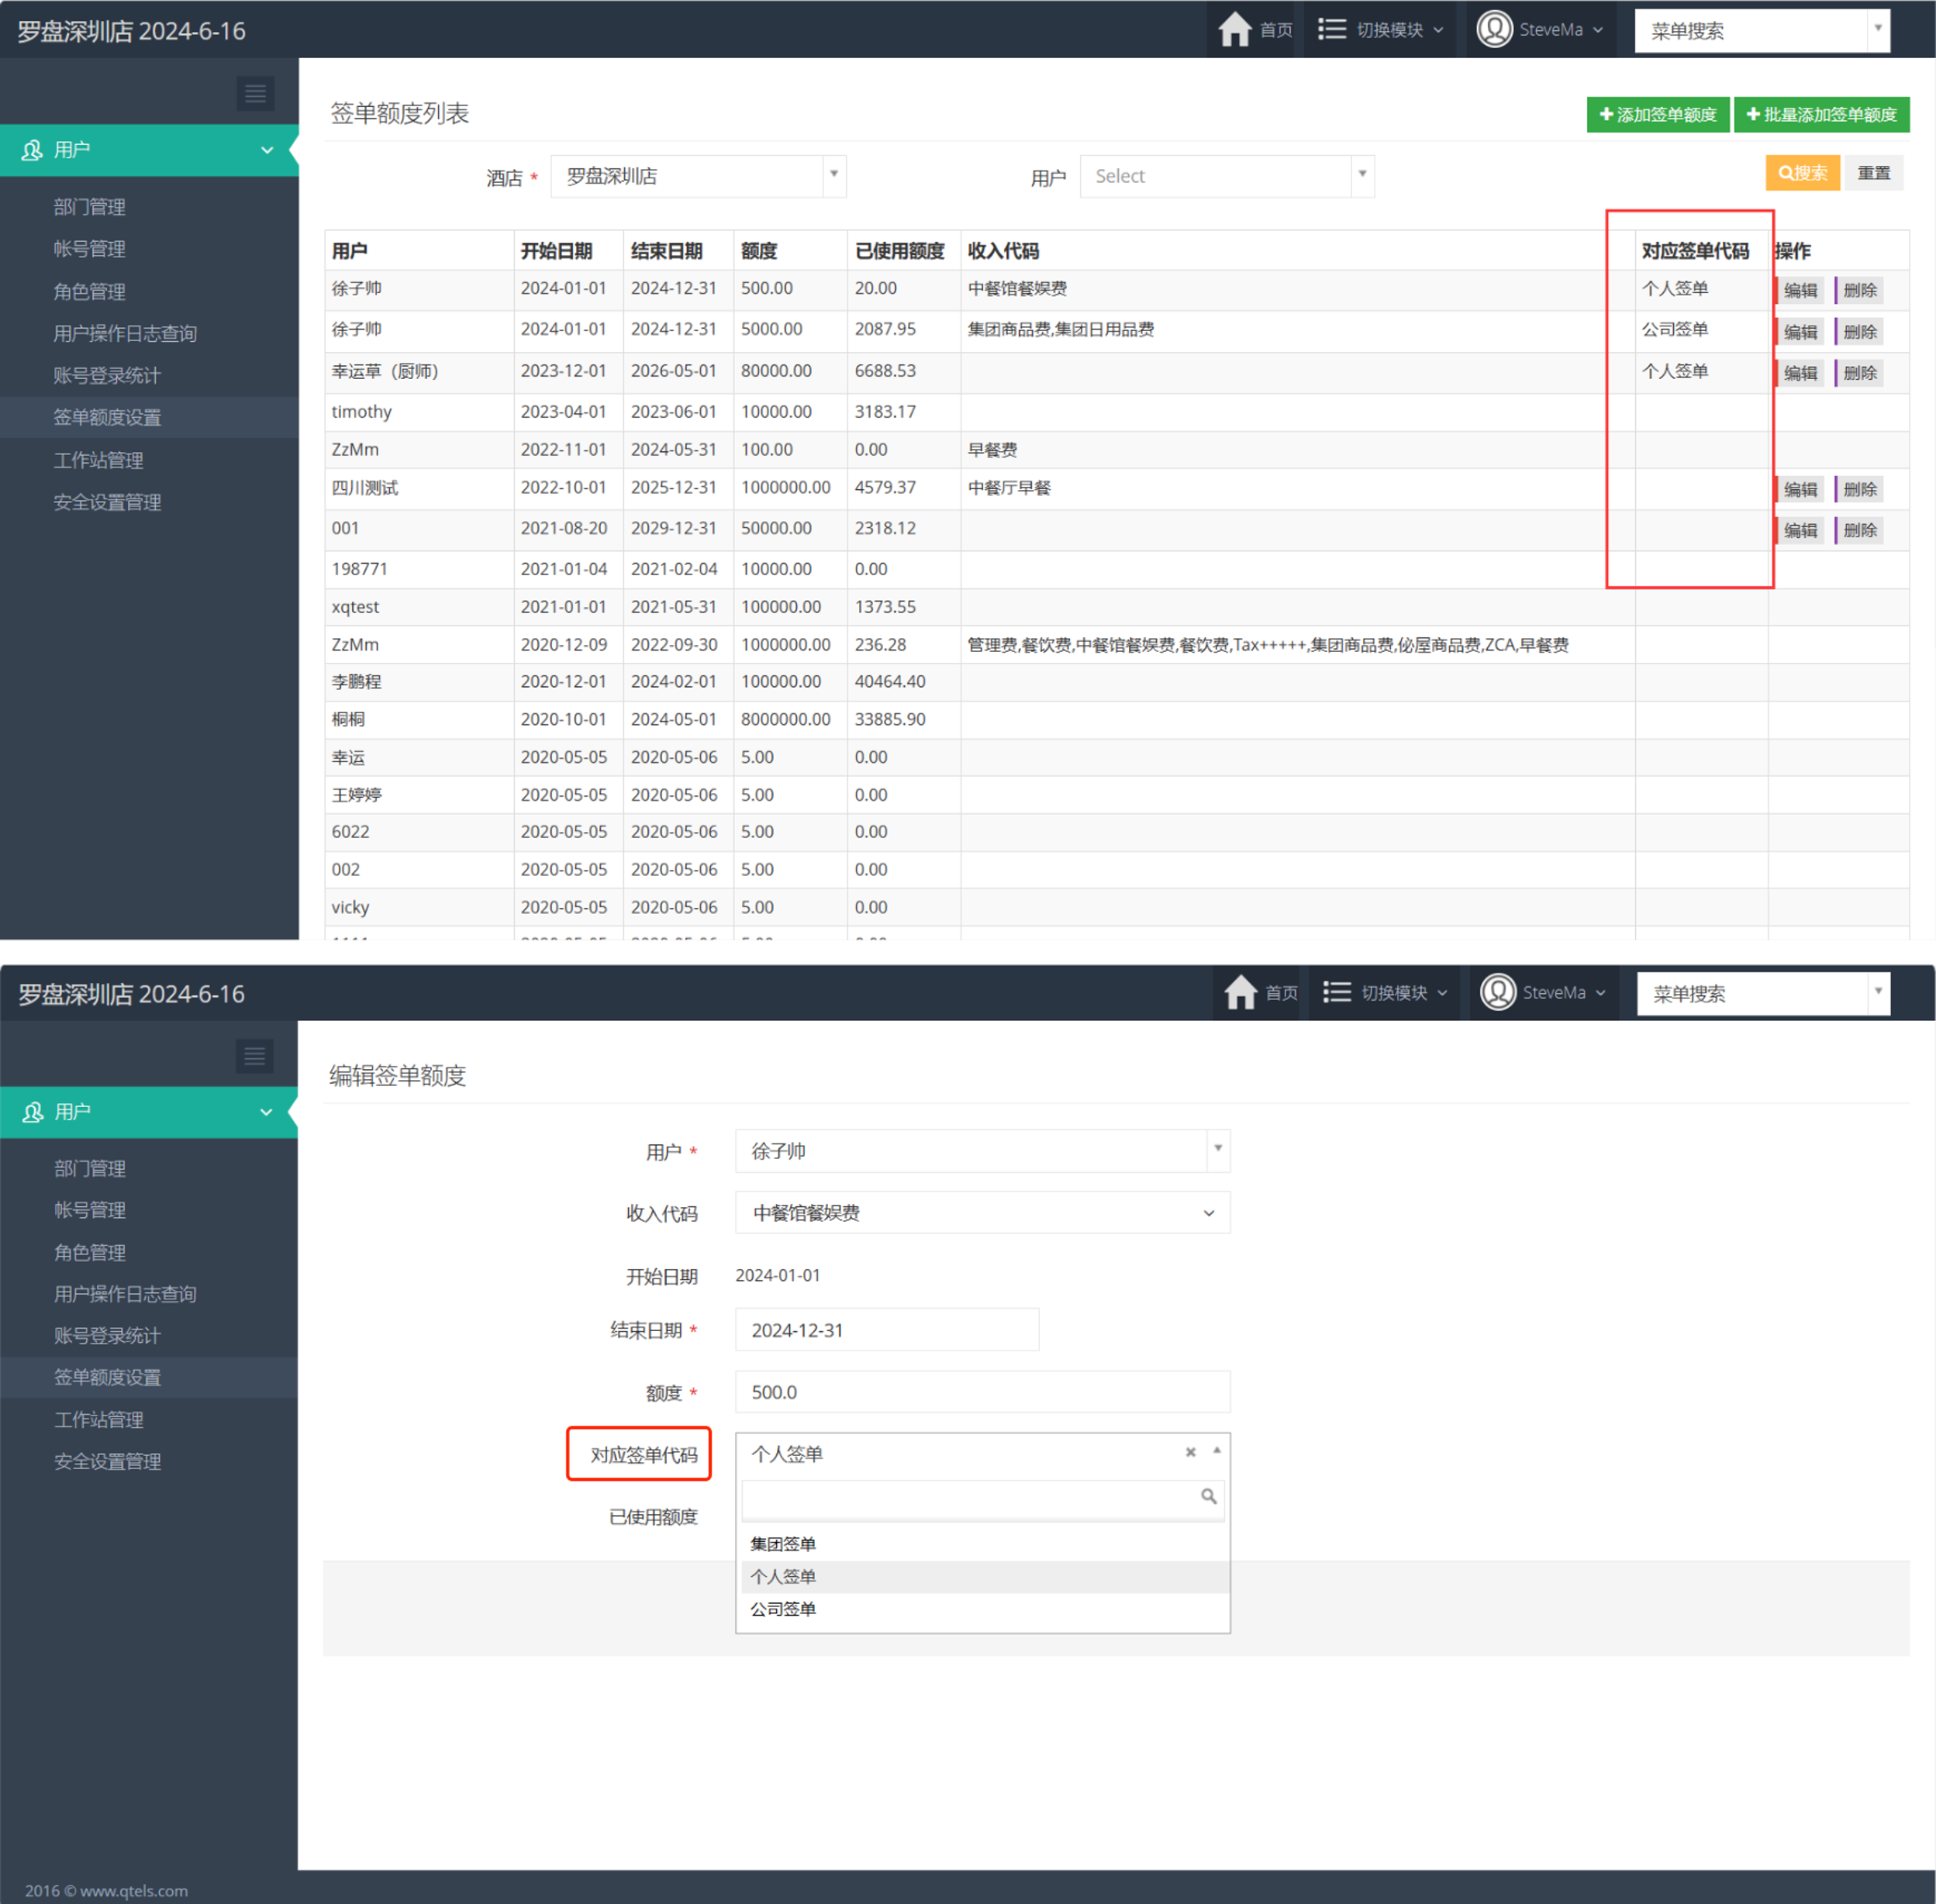Click 删除 for 徐子帅 公司签单 row

click(x=1859, y=332)
